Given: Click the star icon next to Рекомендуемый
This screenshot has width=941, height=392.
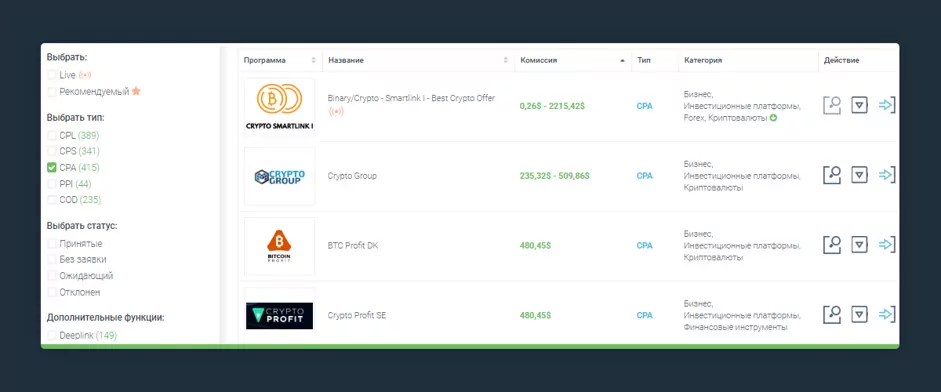Looking at the screenshot, I should (136, 91).
